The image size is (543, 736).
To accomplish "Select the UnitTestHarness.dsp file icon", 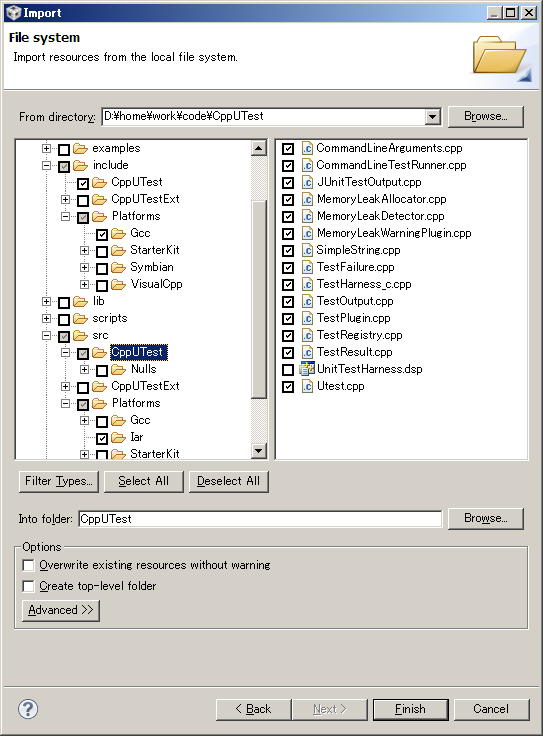I will pos(307,369).
